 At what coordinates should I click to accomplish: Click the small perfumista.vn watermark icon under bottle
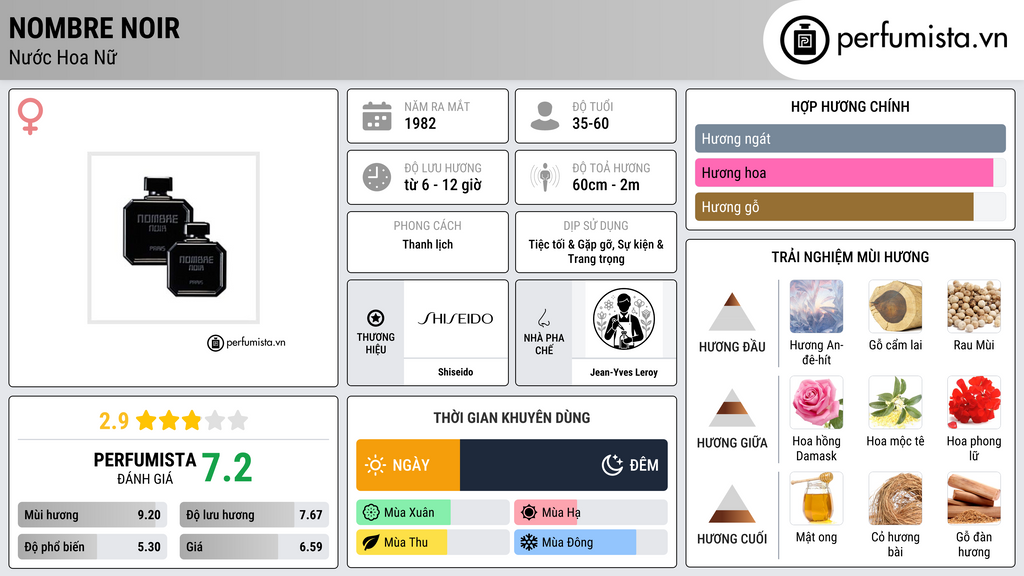pos(215,343)
